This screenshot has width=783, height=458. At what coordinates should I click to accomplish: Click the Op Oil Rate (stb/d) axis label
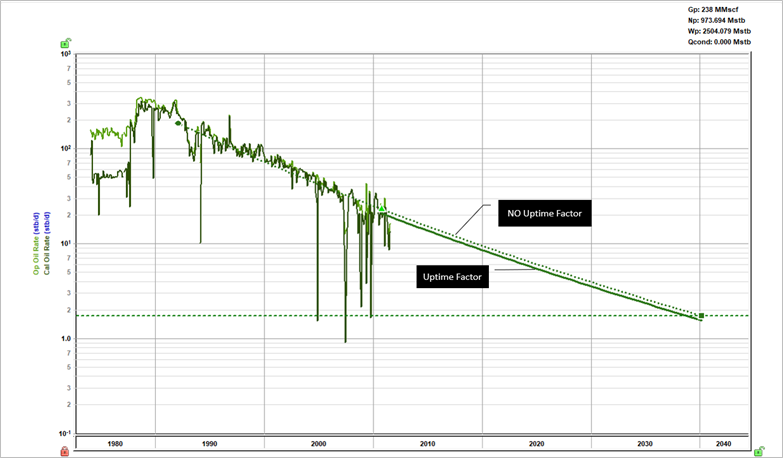(36, 243)
